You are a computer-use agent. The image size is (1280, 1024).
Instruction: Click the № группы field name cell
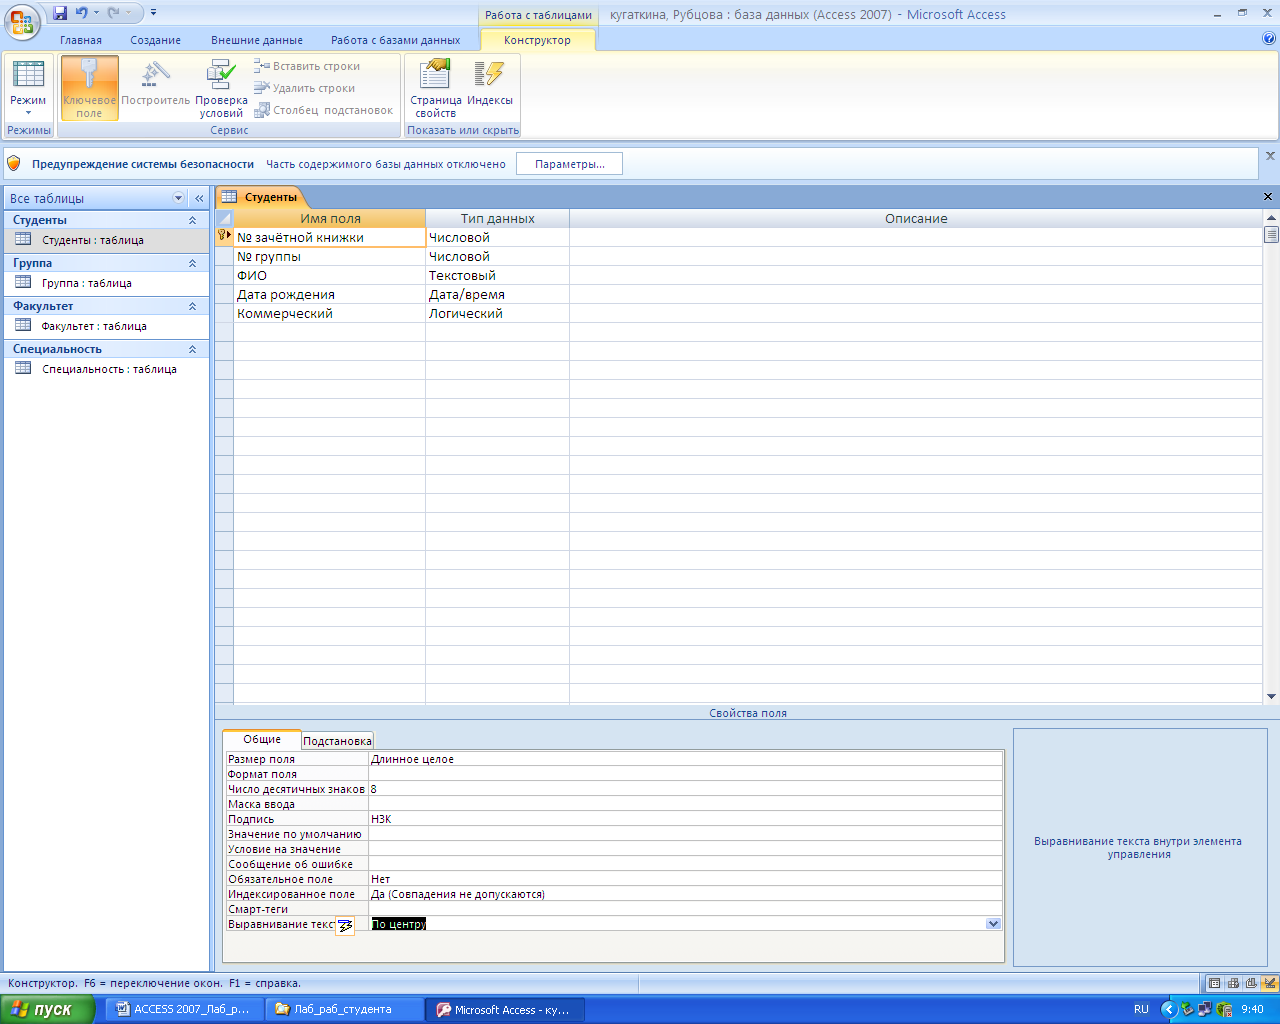coord(329,257)
